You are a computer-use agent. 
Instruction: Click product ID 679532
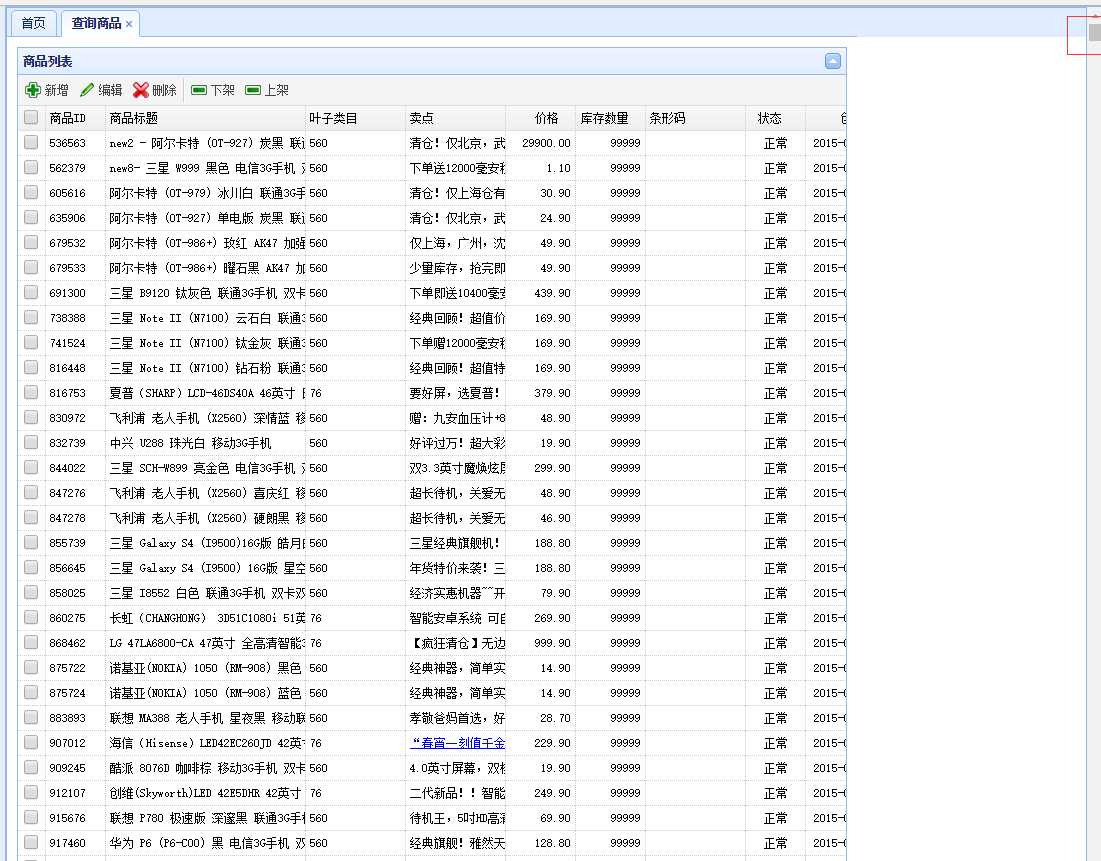pyautogui.click(x=67, y=243)
